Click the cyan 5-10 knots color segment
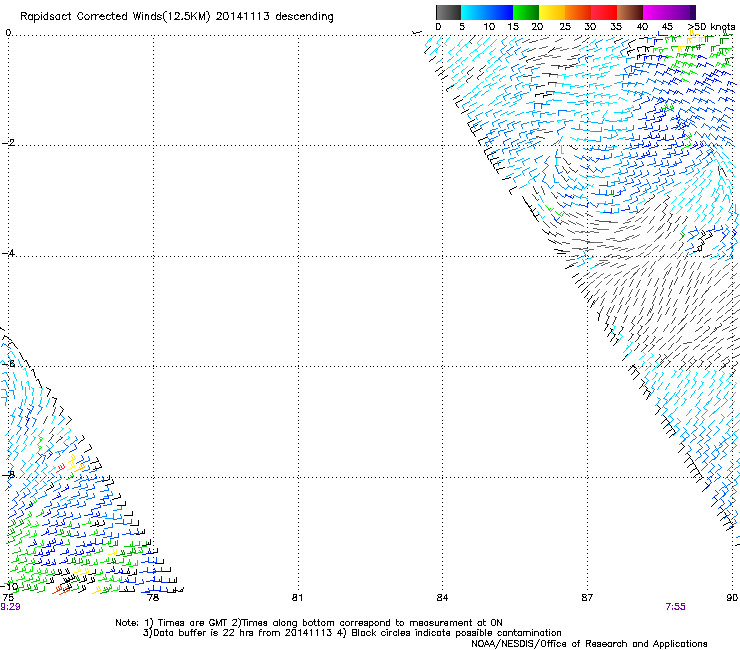Screen dimensions: 740x650 click(x=474, y=12)
